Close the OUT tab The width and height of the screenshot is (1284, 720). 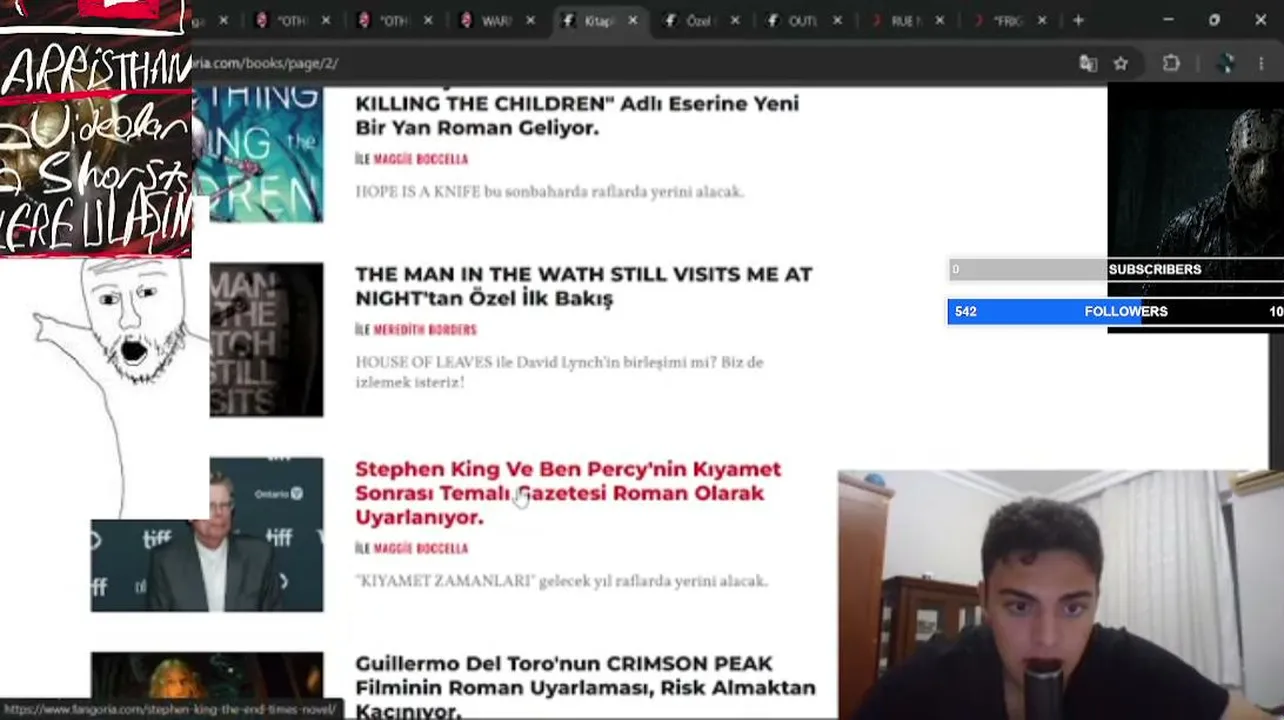pyautogui.click(x=837, y=20)
